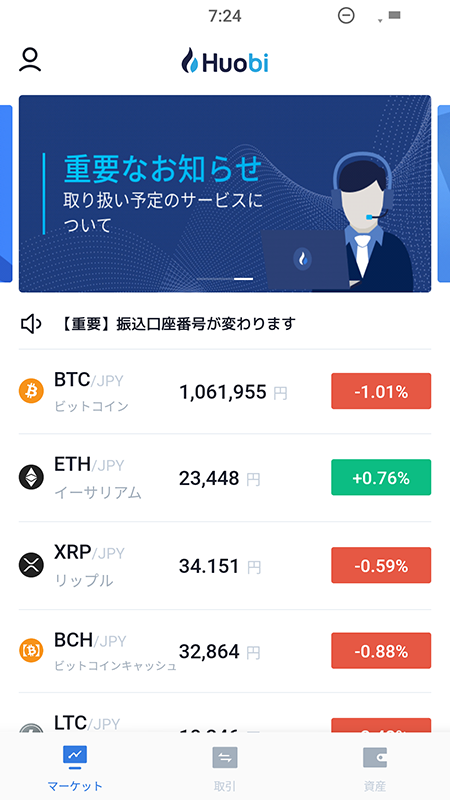Open the 重要なお知らせ banner
450x800 pixels.
tap(225, 194)
